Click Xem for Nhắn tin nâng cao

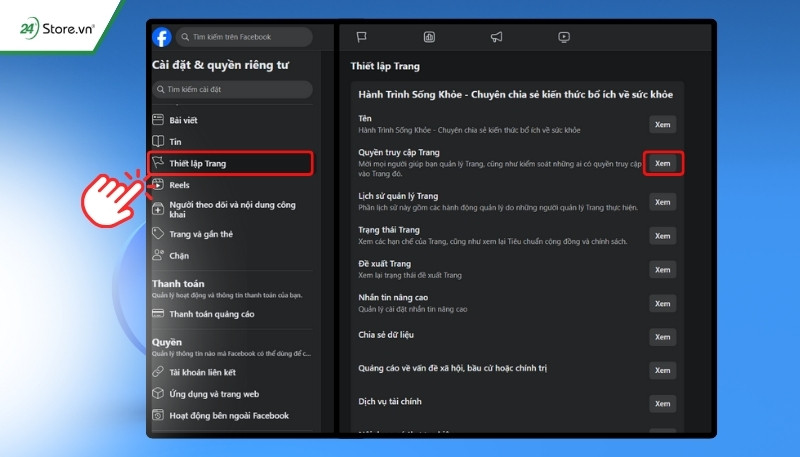click(x=662, y=303)
